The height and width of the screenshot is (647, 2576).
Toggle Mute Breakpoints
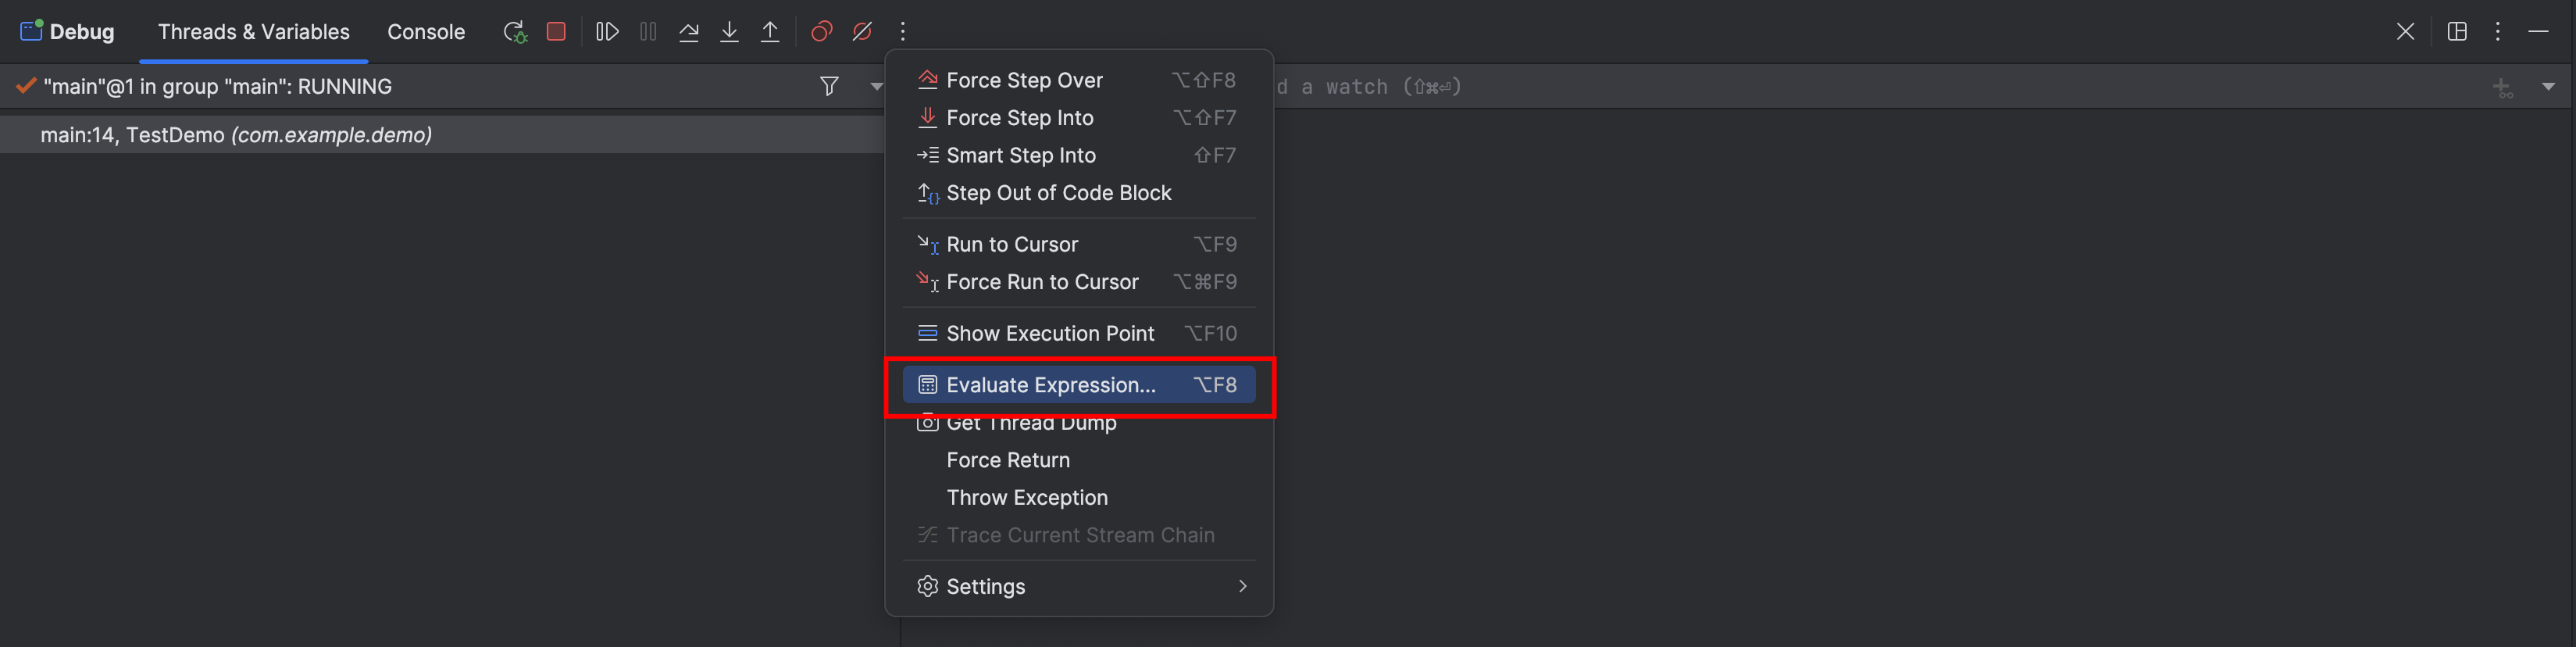pyautogui.click(x=862, y=32)
